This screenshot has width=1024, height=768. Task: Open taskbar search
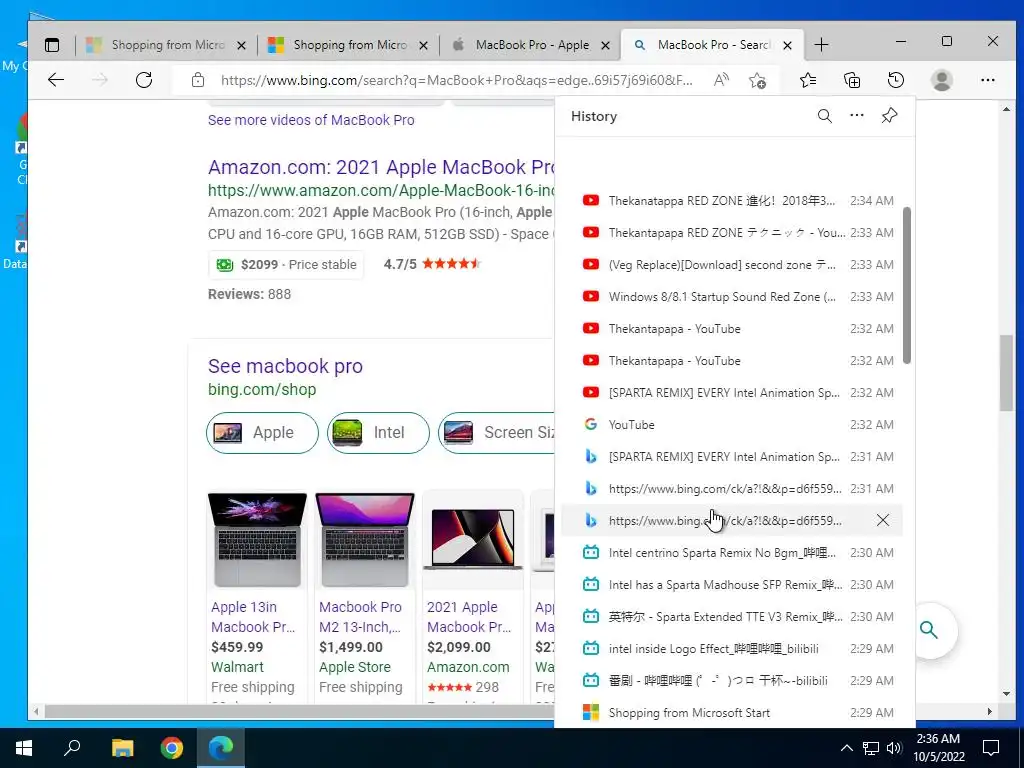coord(72,748)
